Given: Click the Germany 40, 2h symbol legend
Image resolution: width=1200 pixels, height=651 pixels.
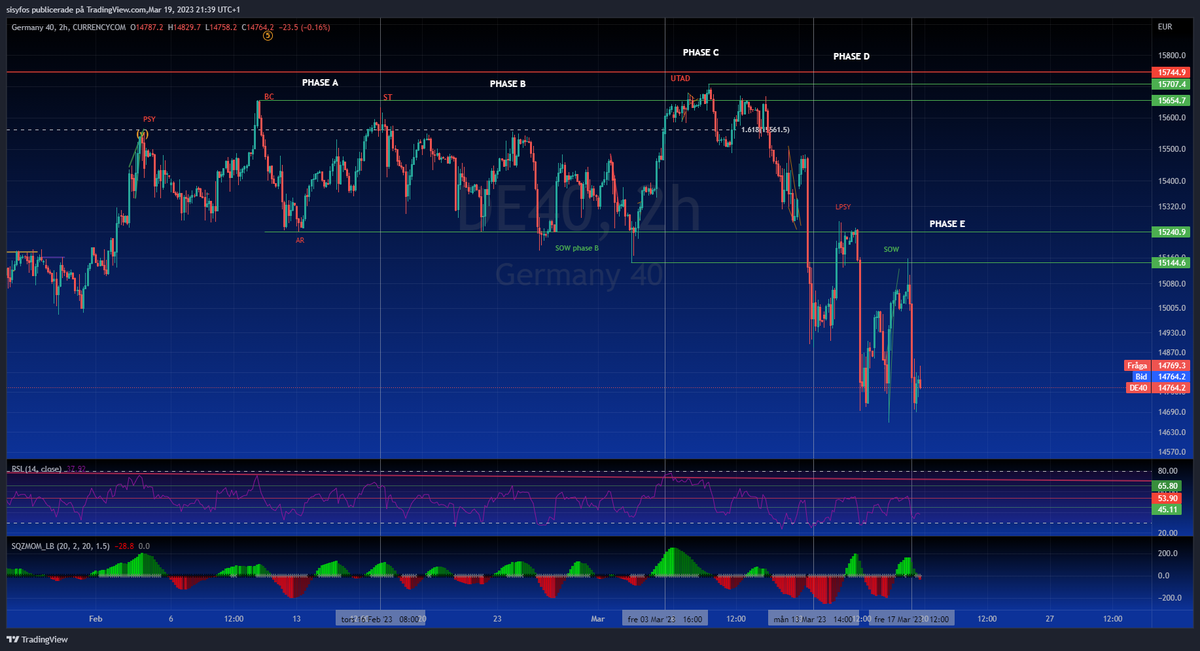Looking at the screenshot, I should point(69,26).
